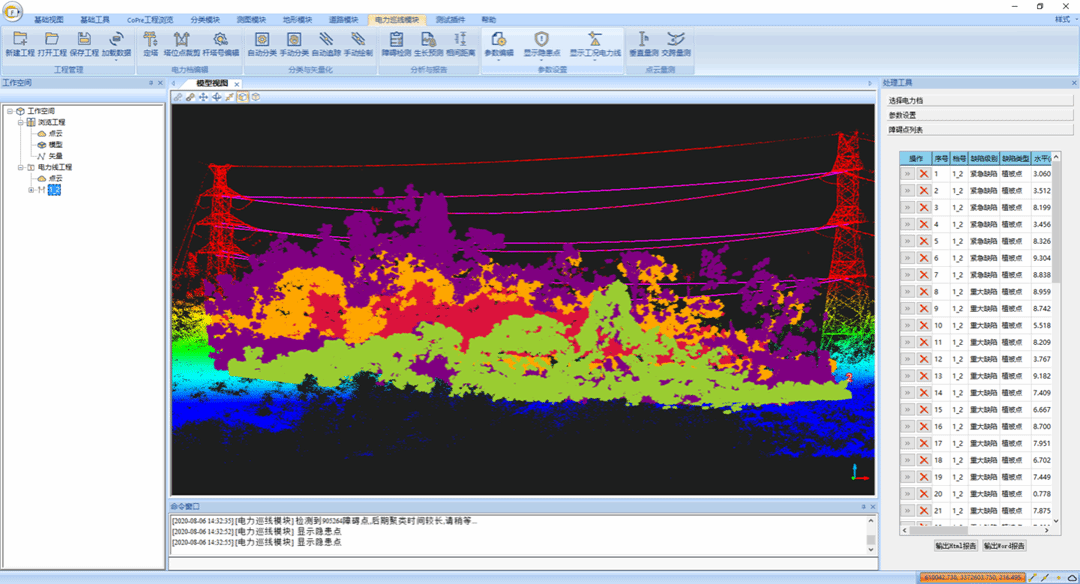Expand the 参数设置 section

pos(979,115)
